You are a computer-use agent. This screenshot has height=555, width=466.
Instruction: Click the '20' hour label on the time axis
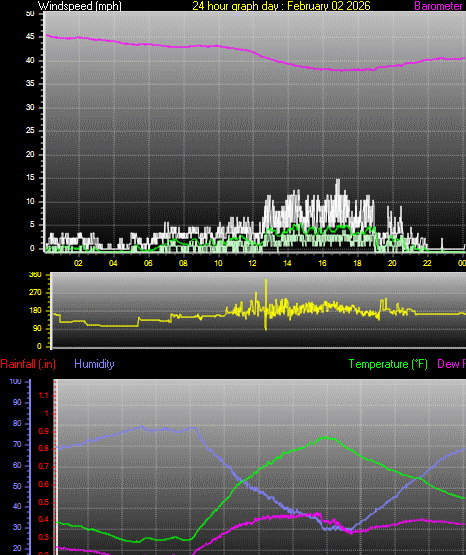[x=392, y=263]
